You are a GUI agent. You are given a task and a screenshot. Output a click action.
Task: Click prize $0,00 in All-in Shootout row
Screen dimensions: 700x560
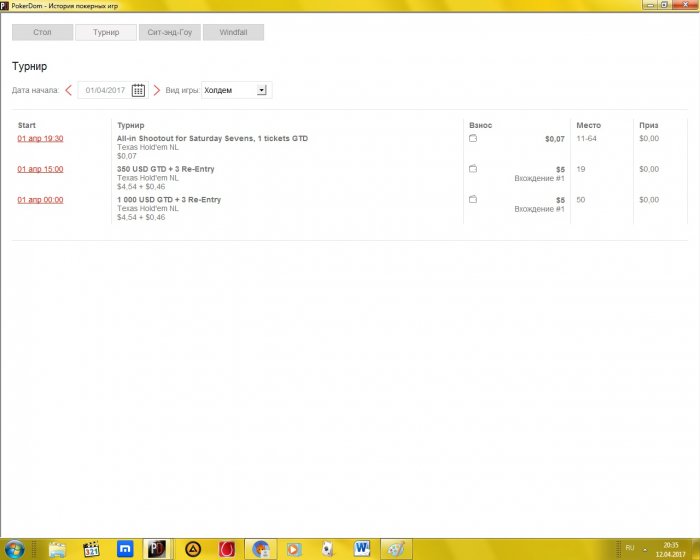coord(649,138)
